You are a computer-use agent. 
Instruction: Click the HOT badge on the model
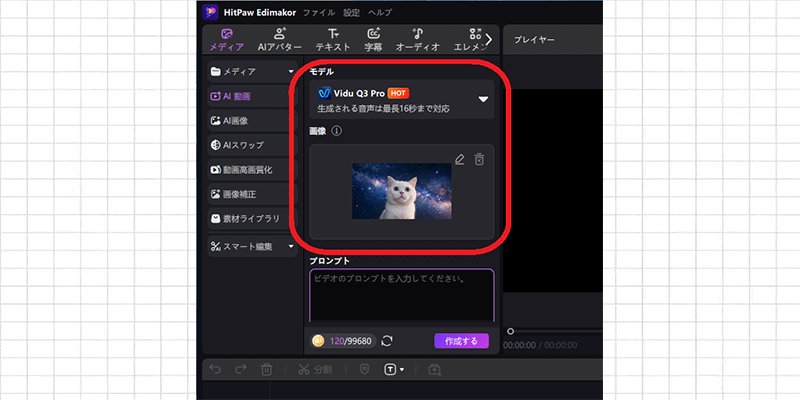click(398, 93)
